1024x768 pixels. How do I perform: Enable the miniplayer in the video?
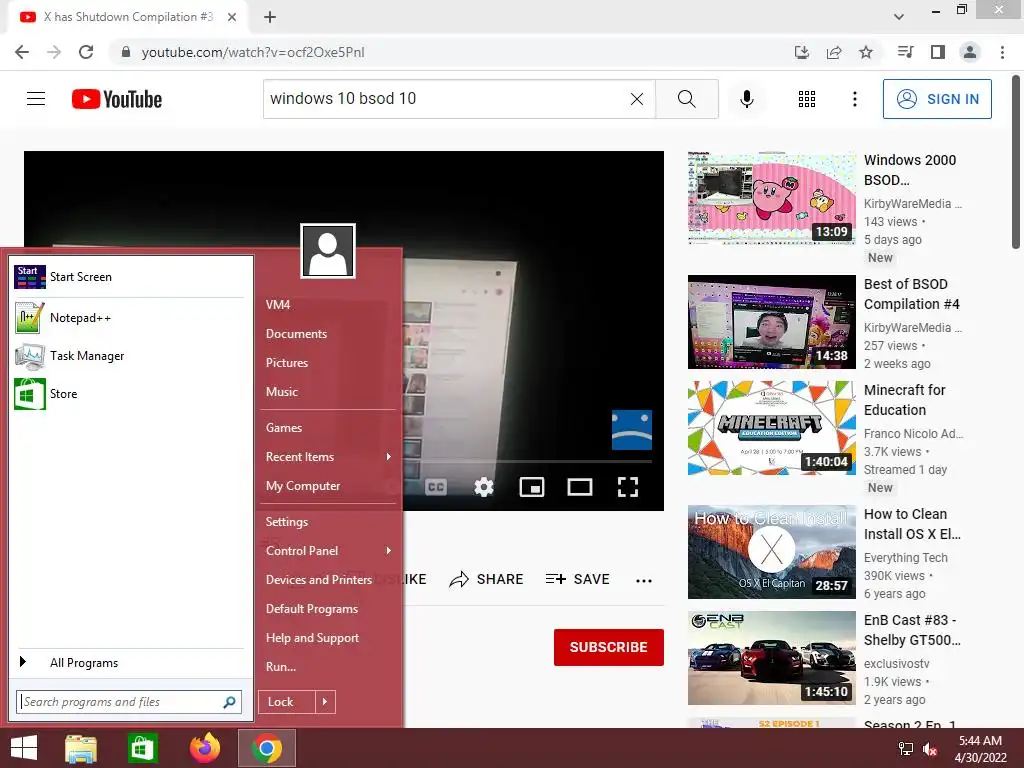click(x=532, y=487)
